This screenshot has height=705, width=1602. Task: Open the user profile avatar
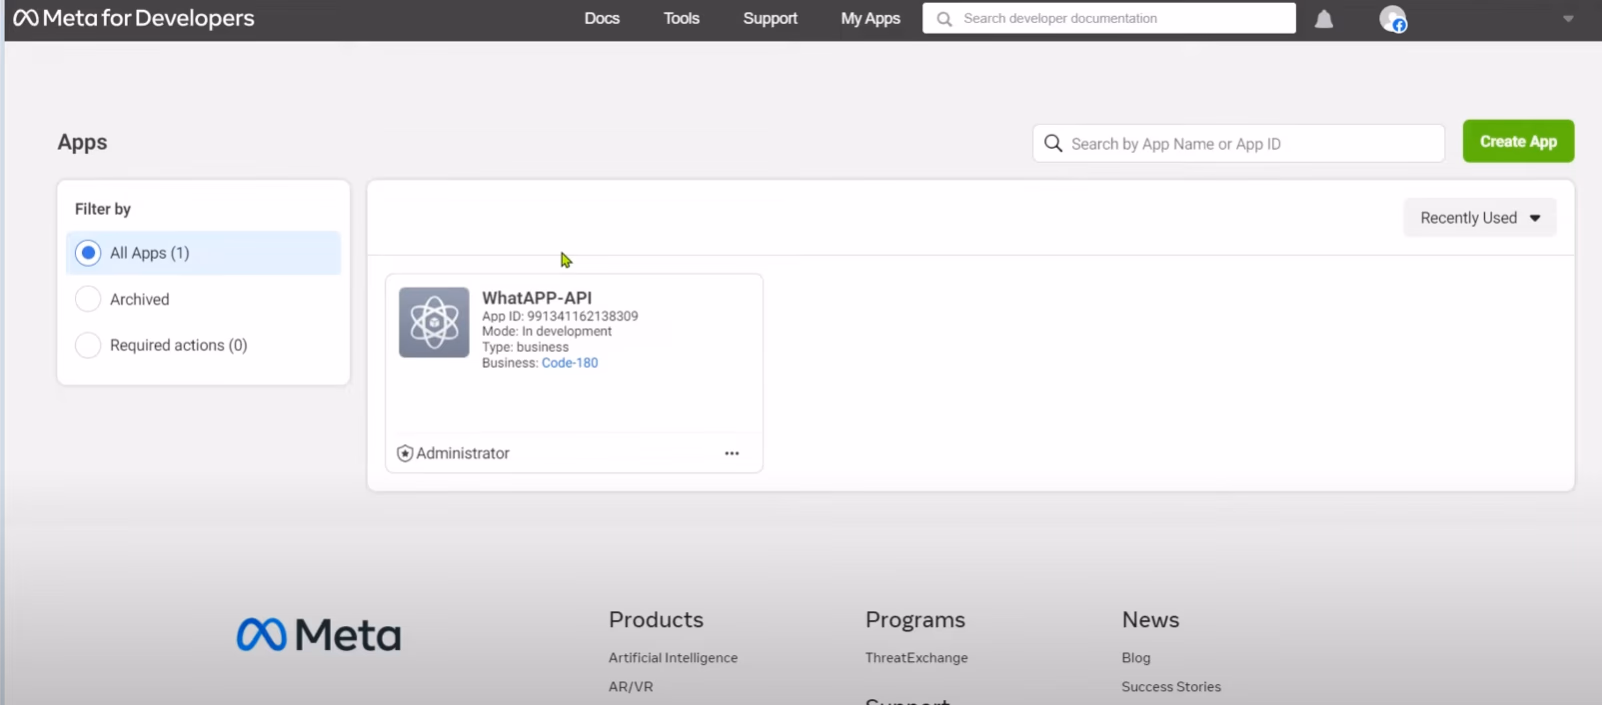click(1392, 19)
